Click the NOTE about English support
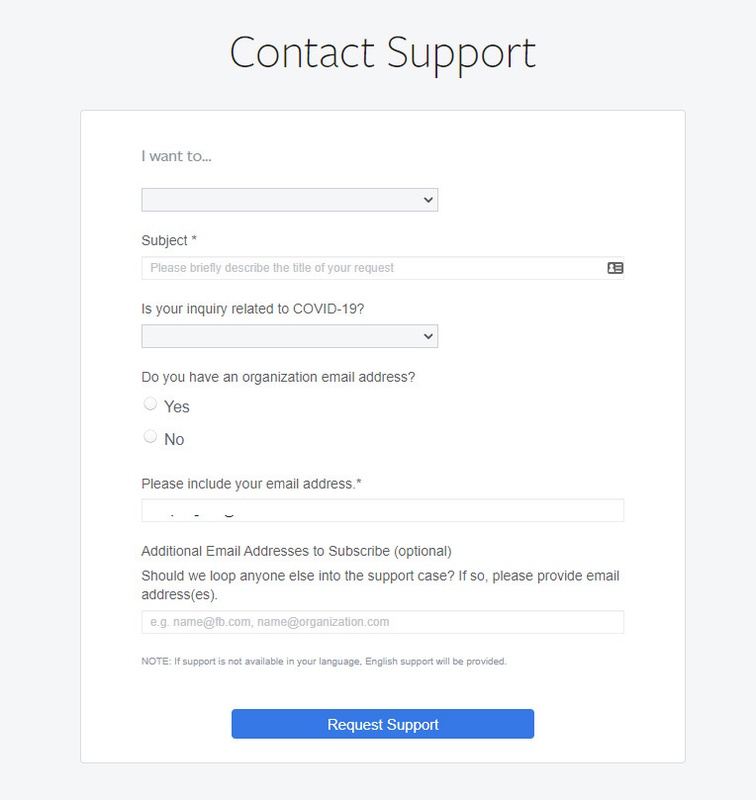Viewport: 756px width, 800px height. tap(324, 661)
